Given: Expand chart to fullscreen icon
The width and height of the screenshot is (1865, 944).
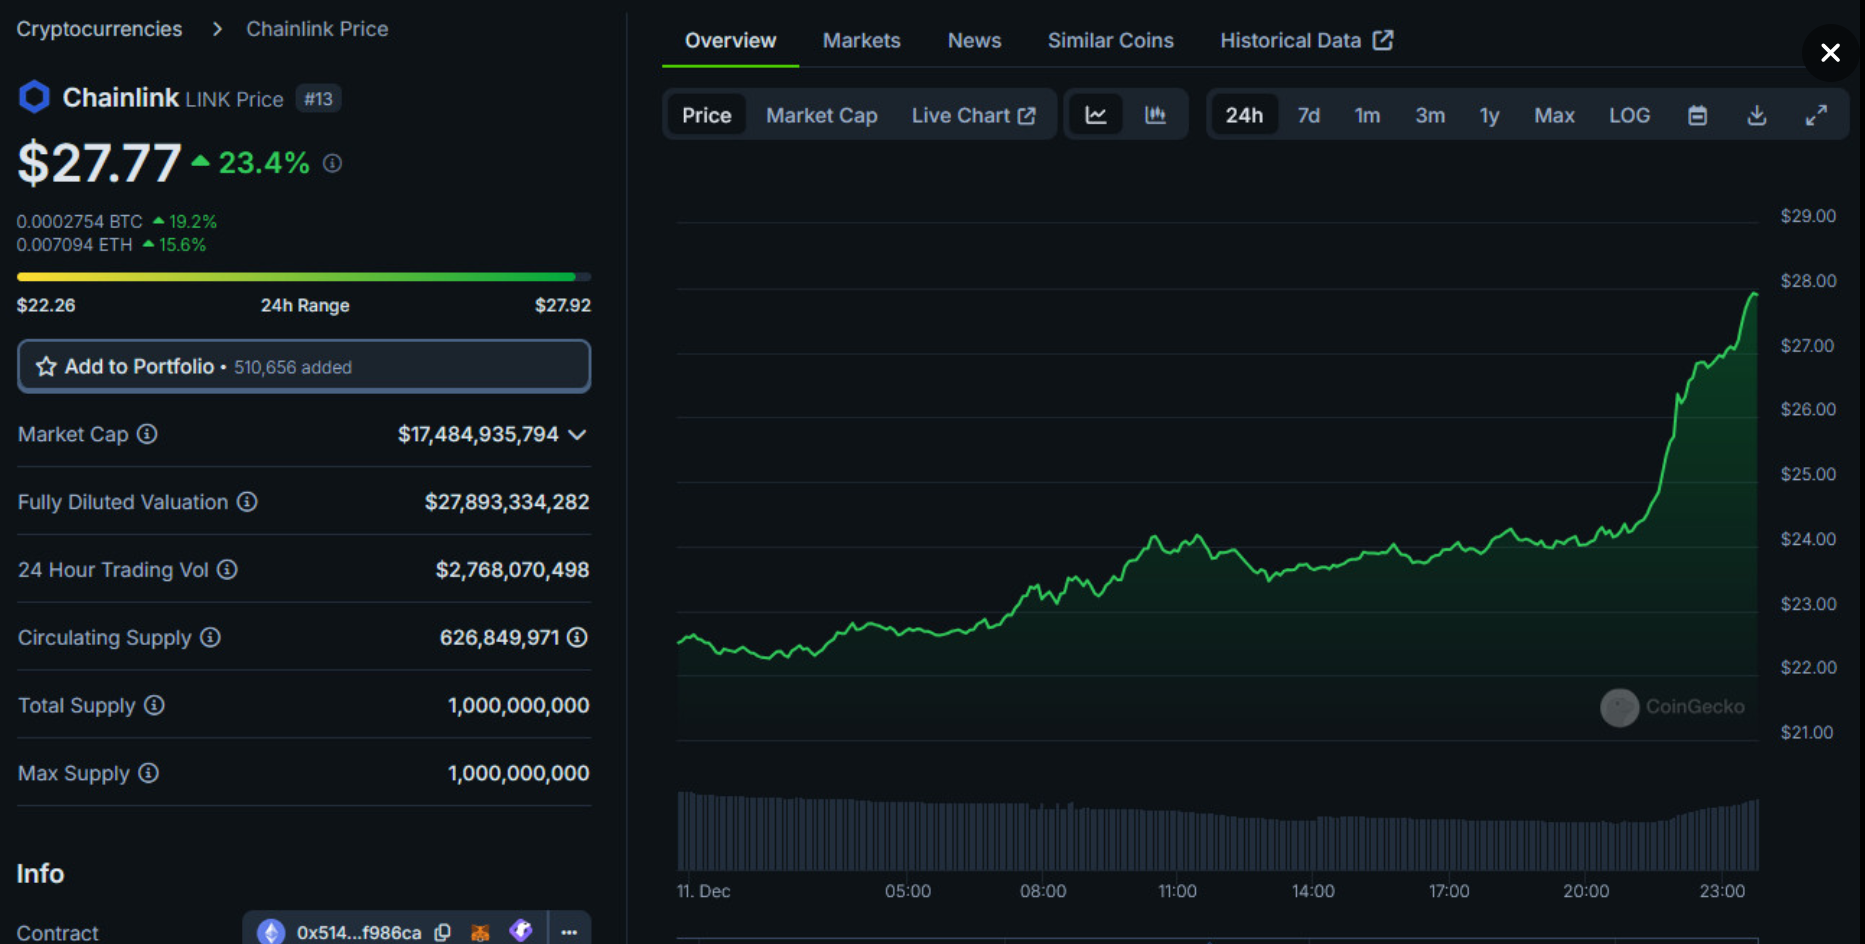Looking at the screenshot, I should (1816, 116).
